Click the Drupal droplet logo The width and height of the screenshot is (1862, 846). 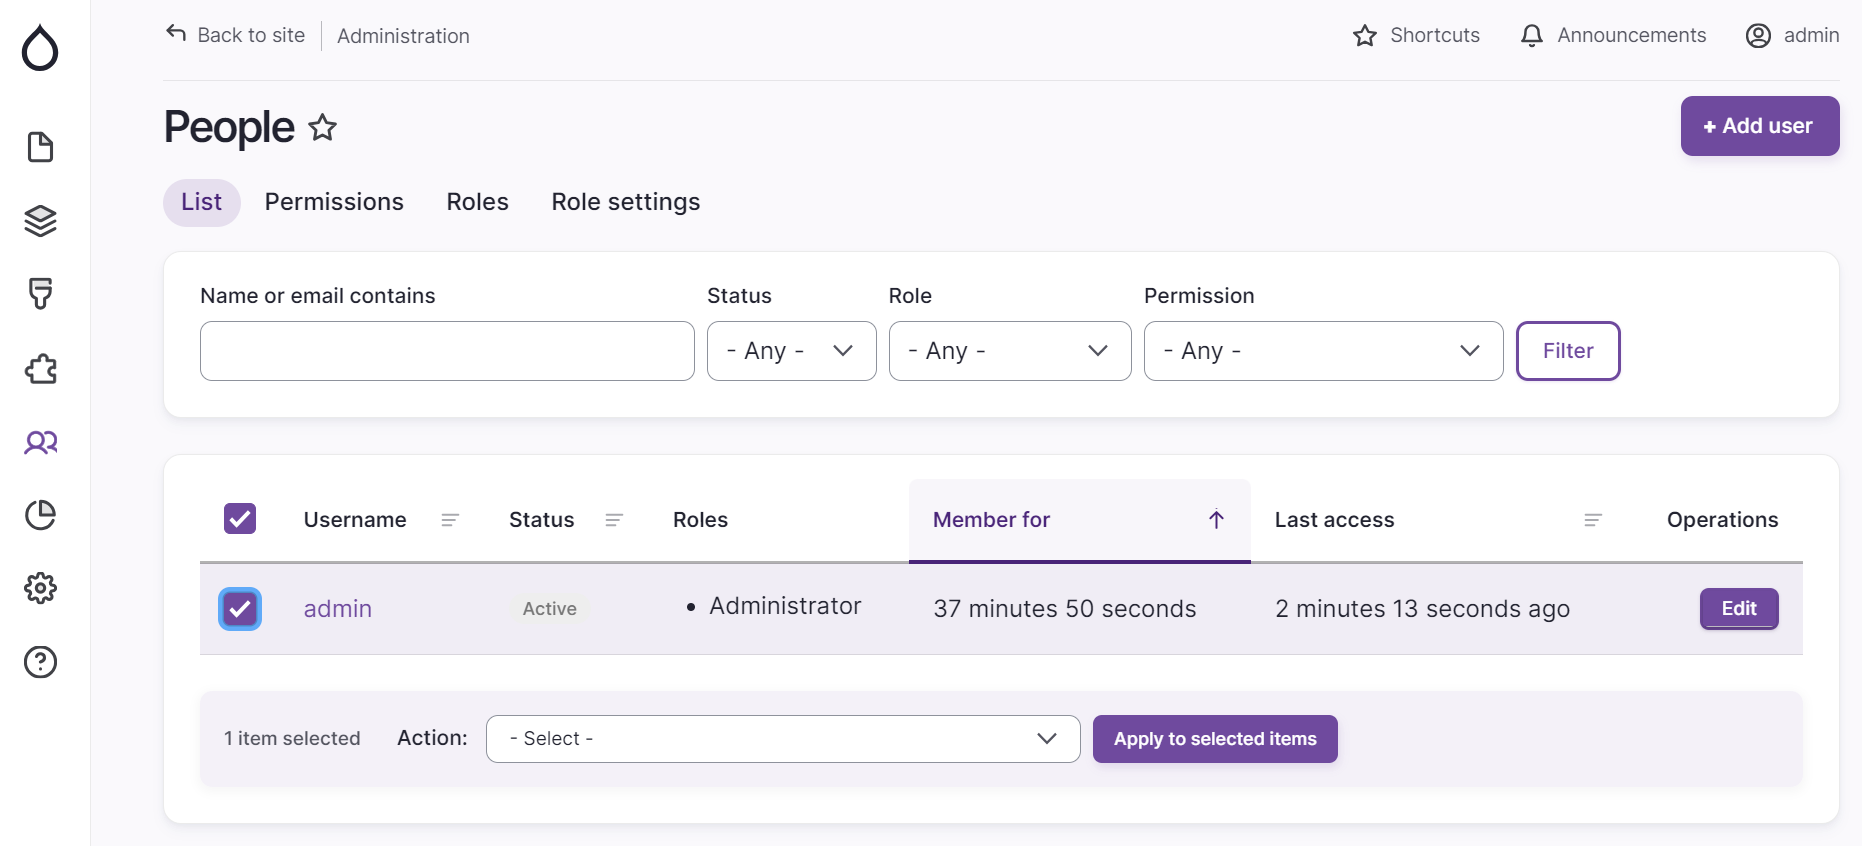[40, 48]
